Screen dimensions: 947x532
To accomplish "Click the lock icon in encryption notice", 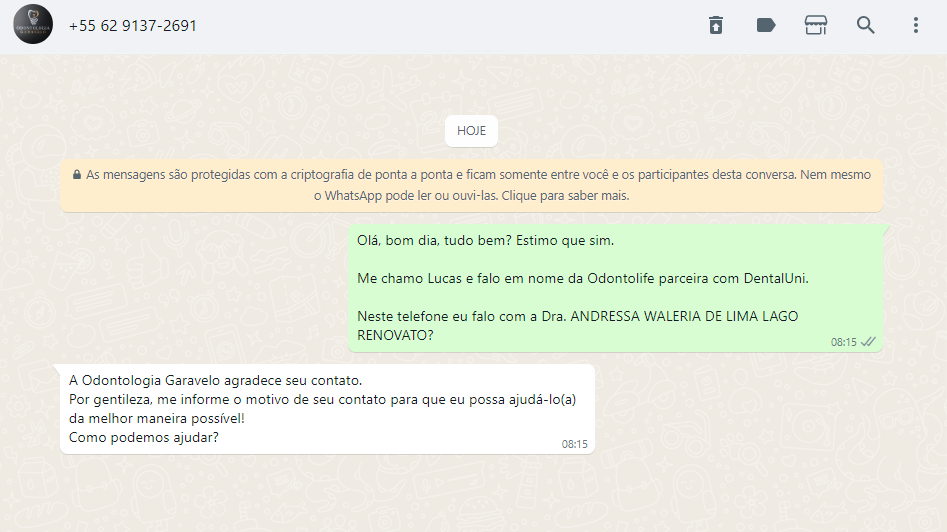I will [77, 175].
